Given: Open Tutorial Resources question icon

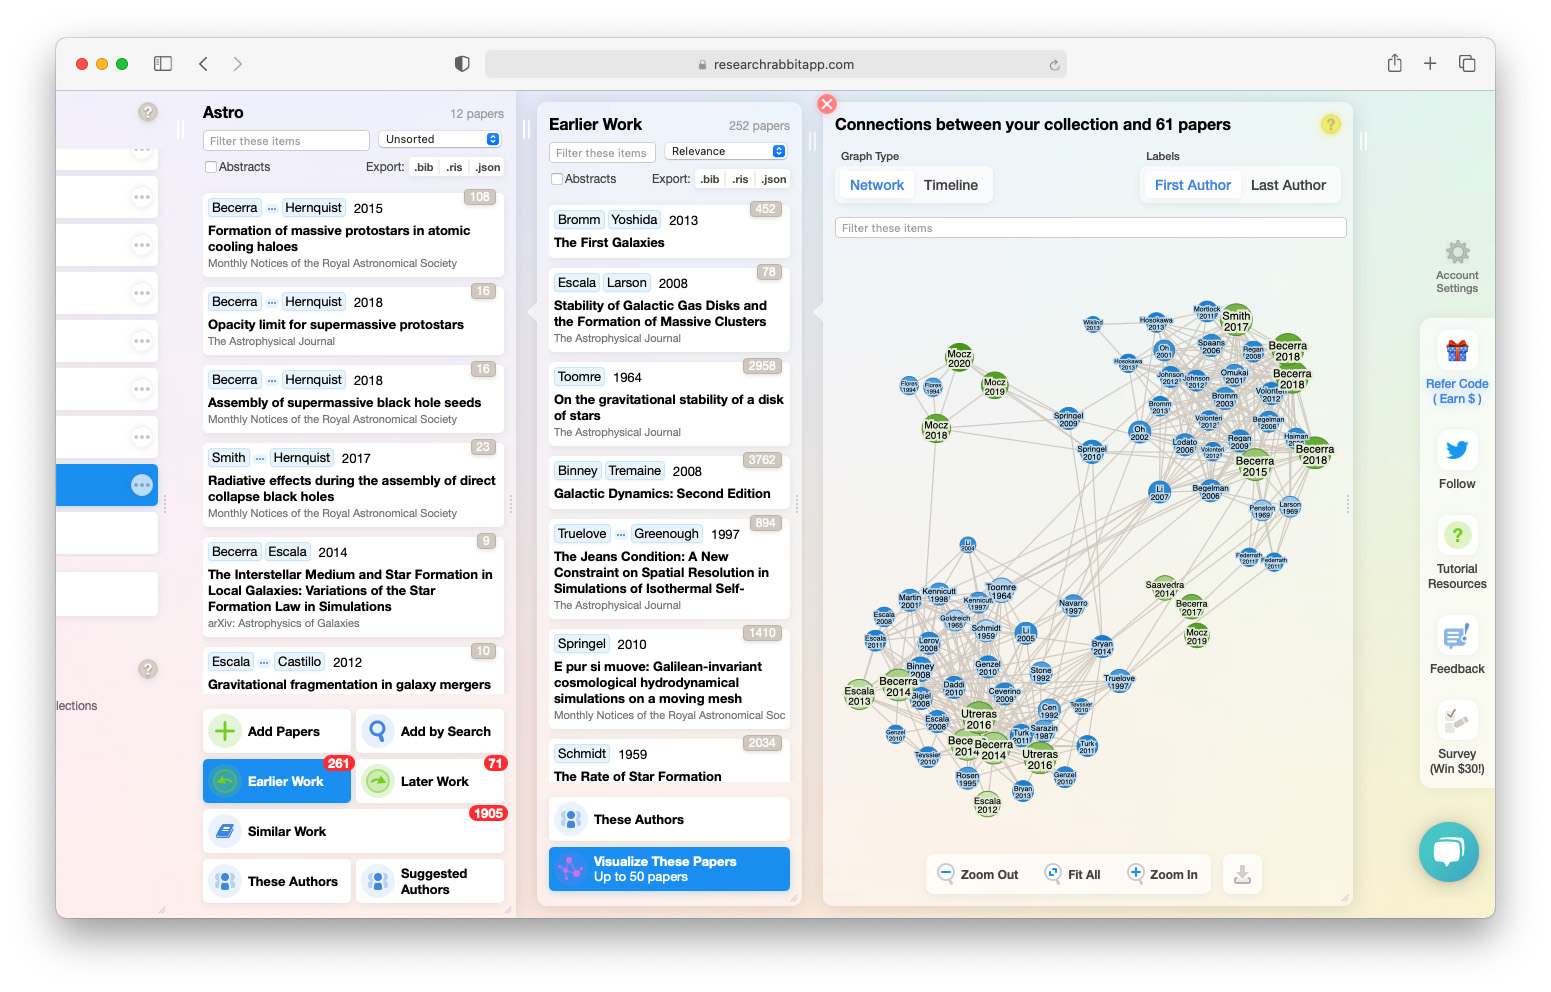Looking at the screenshot, I should point(1457,535).
